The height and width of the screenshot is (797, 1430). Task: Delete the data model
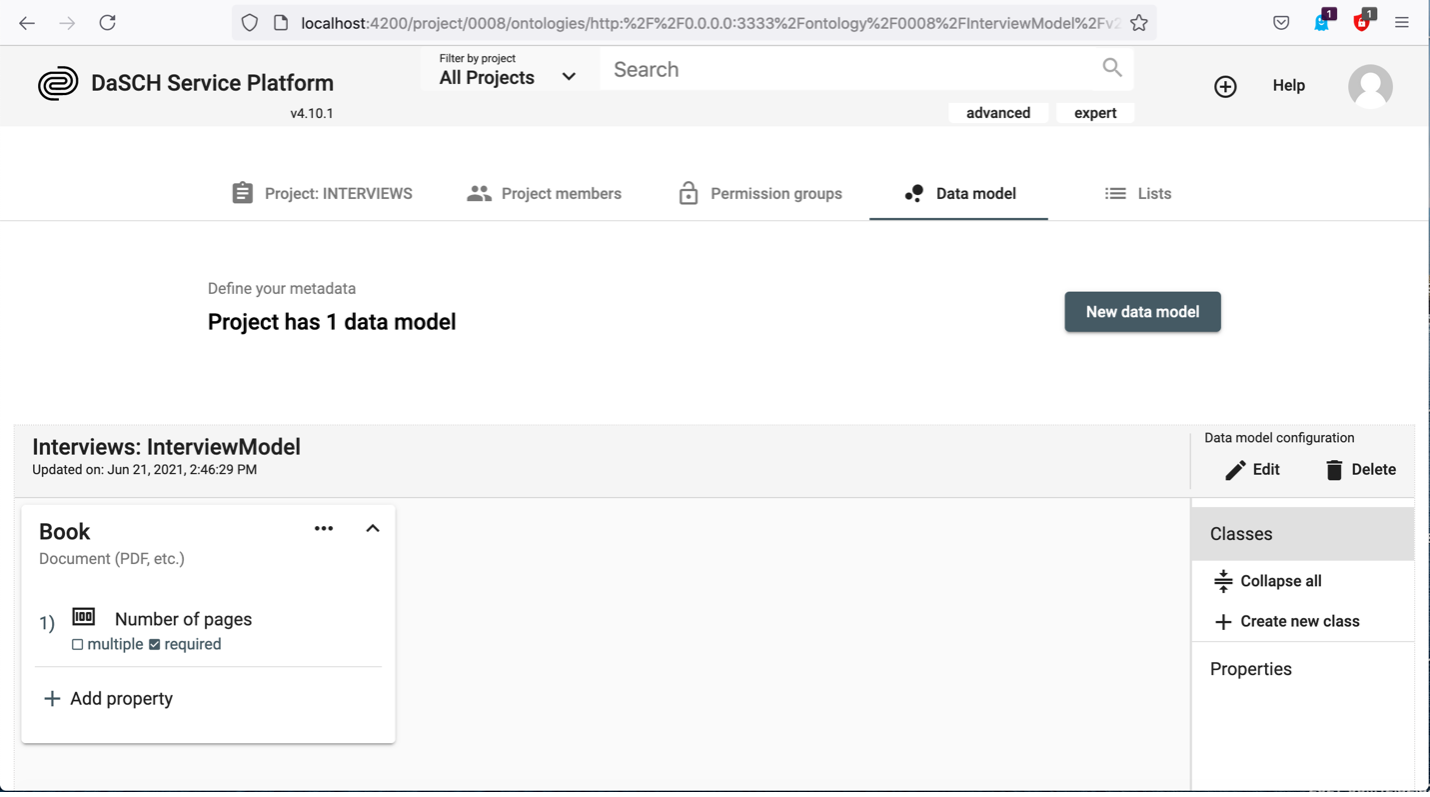(x=1360, y=470)
